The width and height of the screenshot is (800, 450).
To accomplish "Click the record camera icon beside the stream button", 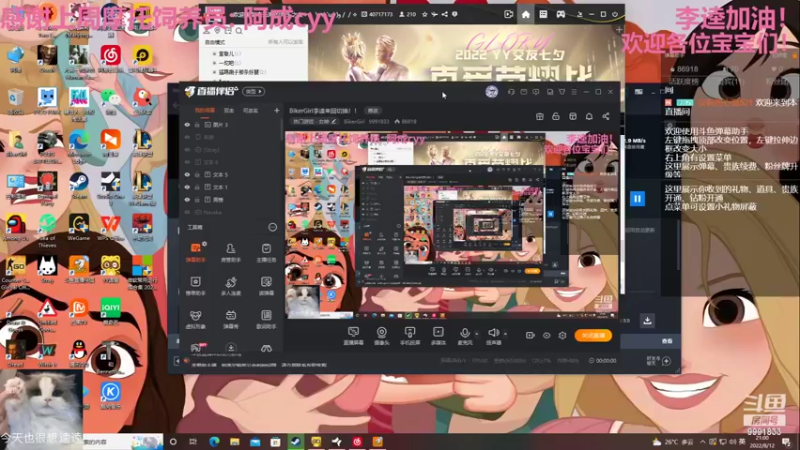I will tap(530, 335).
